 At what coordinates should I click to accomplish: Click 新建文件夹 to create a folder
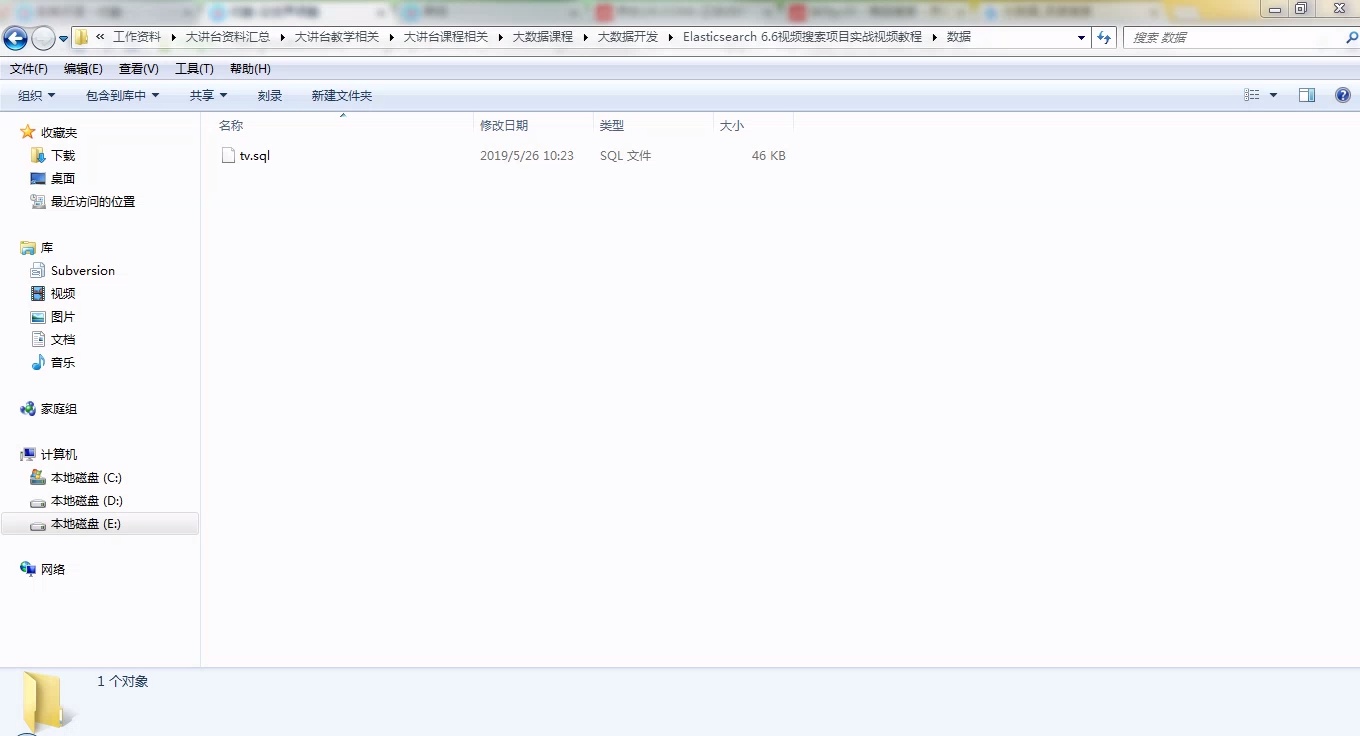click(x=342, y=95)
